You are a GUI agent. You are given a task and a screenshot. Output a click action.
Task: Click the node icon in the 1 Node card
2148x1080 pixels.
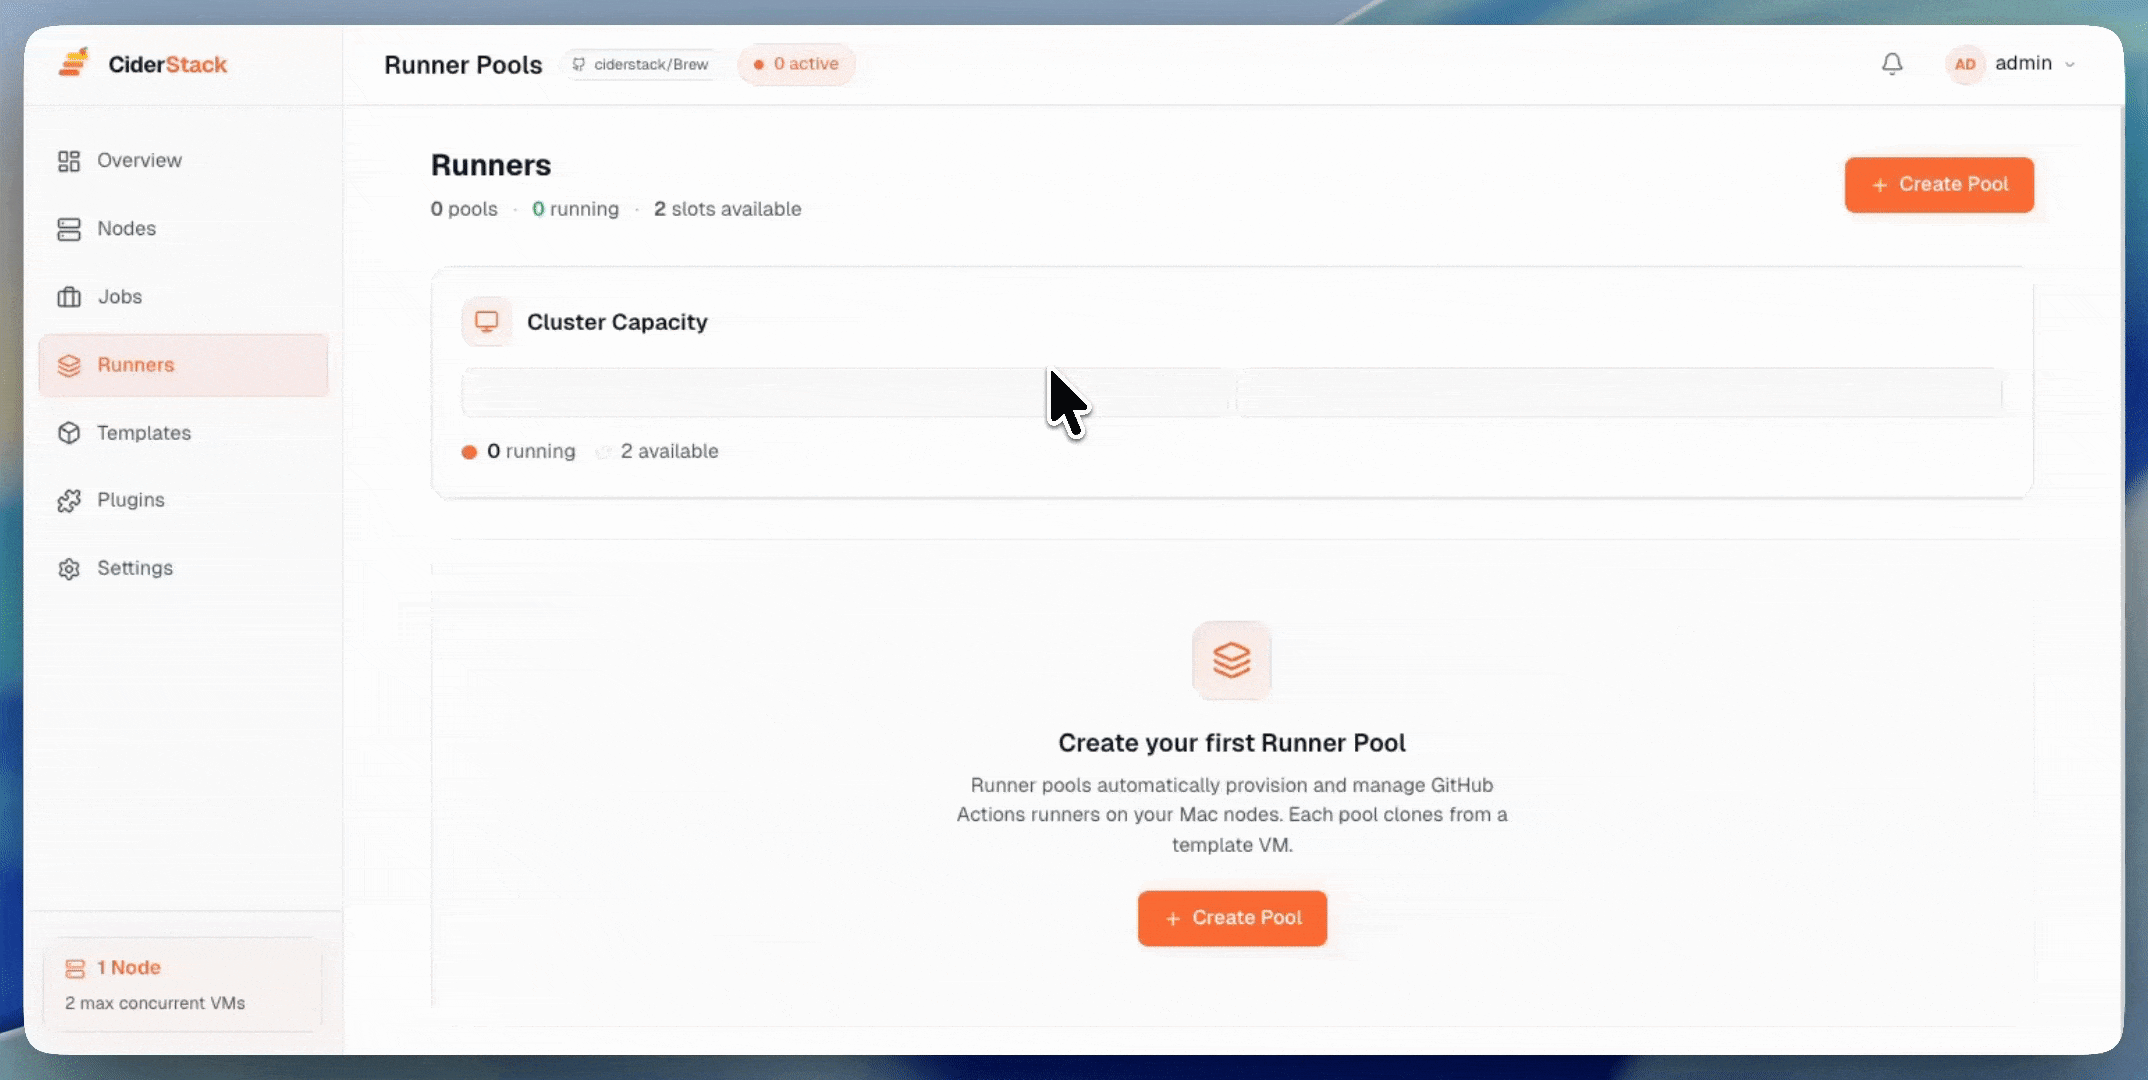coord(76,967)
